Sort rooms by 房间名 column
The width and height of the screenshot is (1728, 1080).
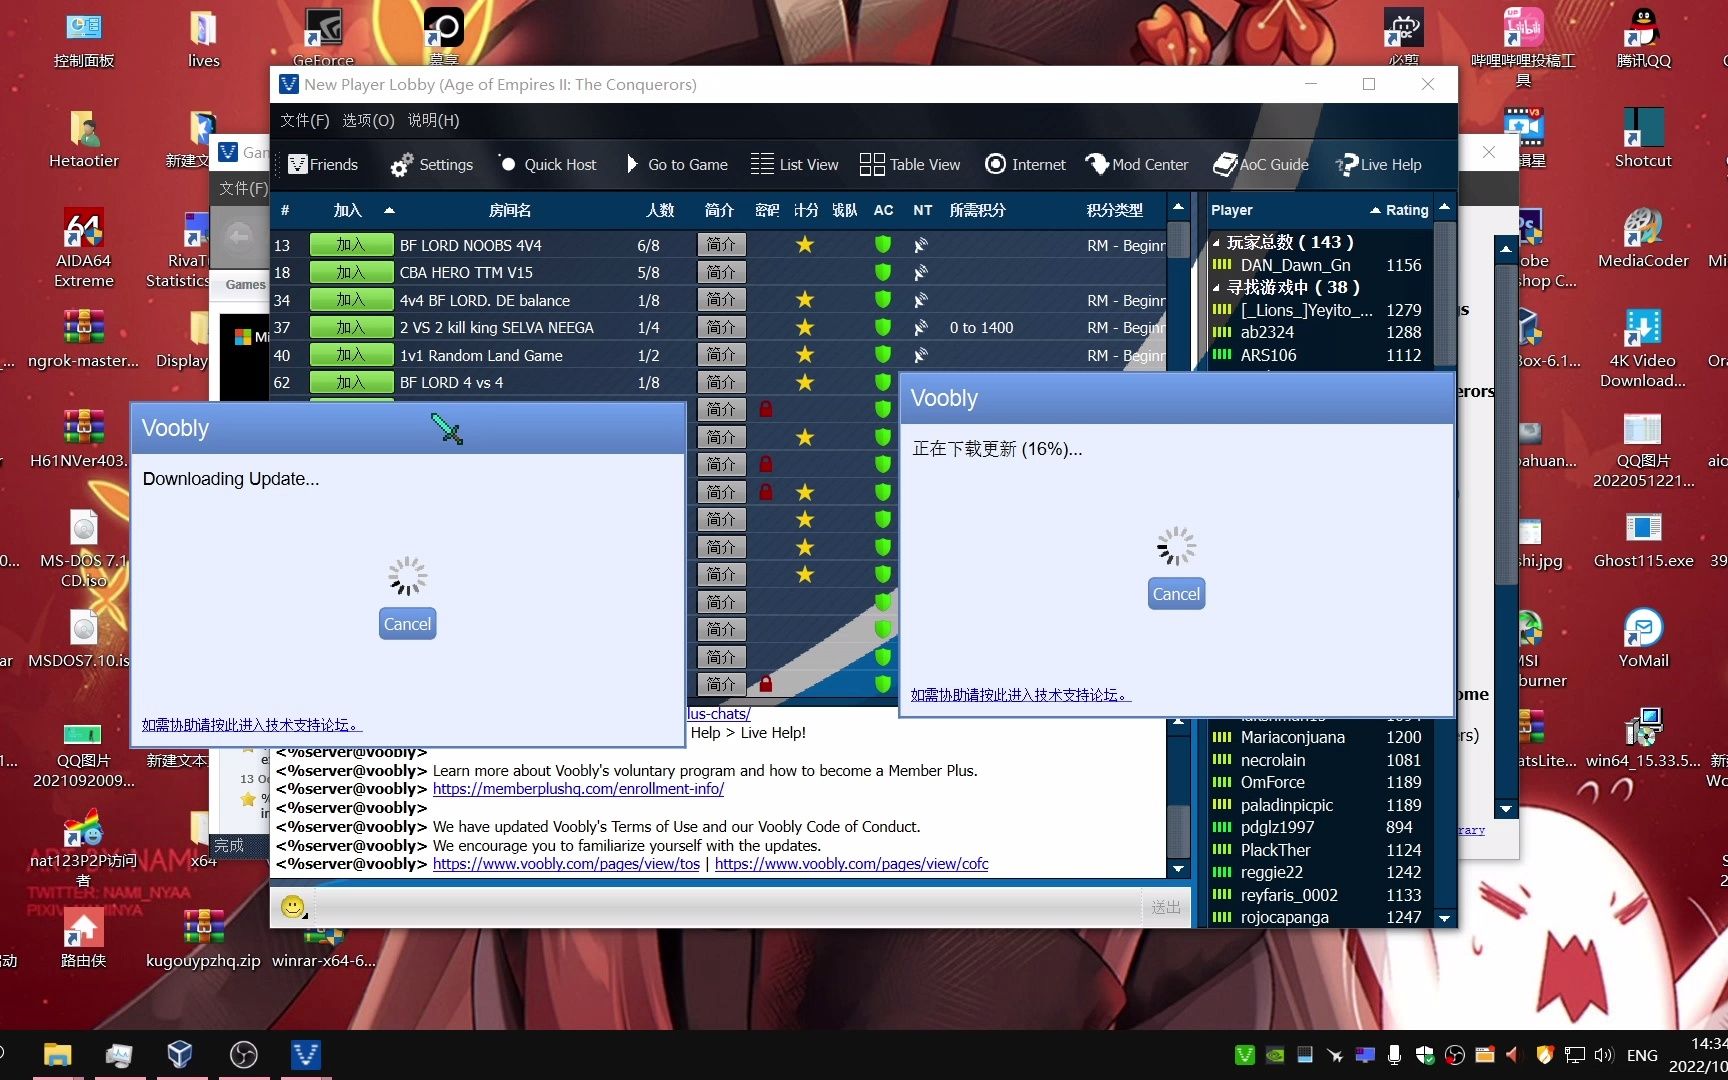510,210
